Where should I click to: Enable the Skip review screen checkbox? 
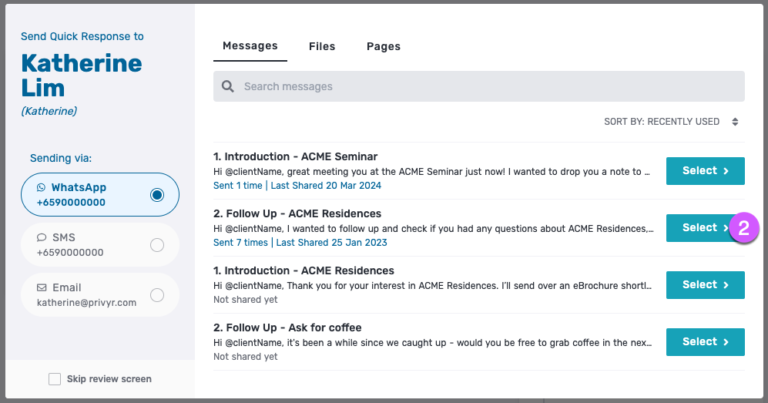[54, 379]
